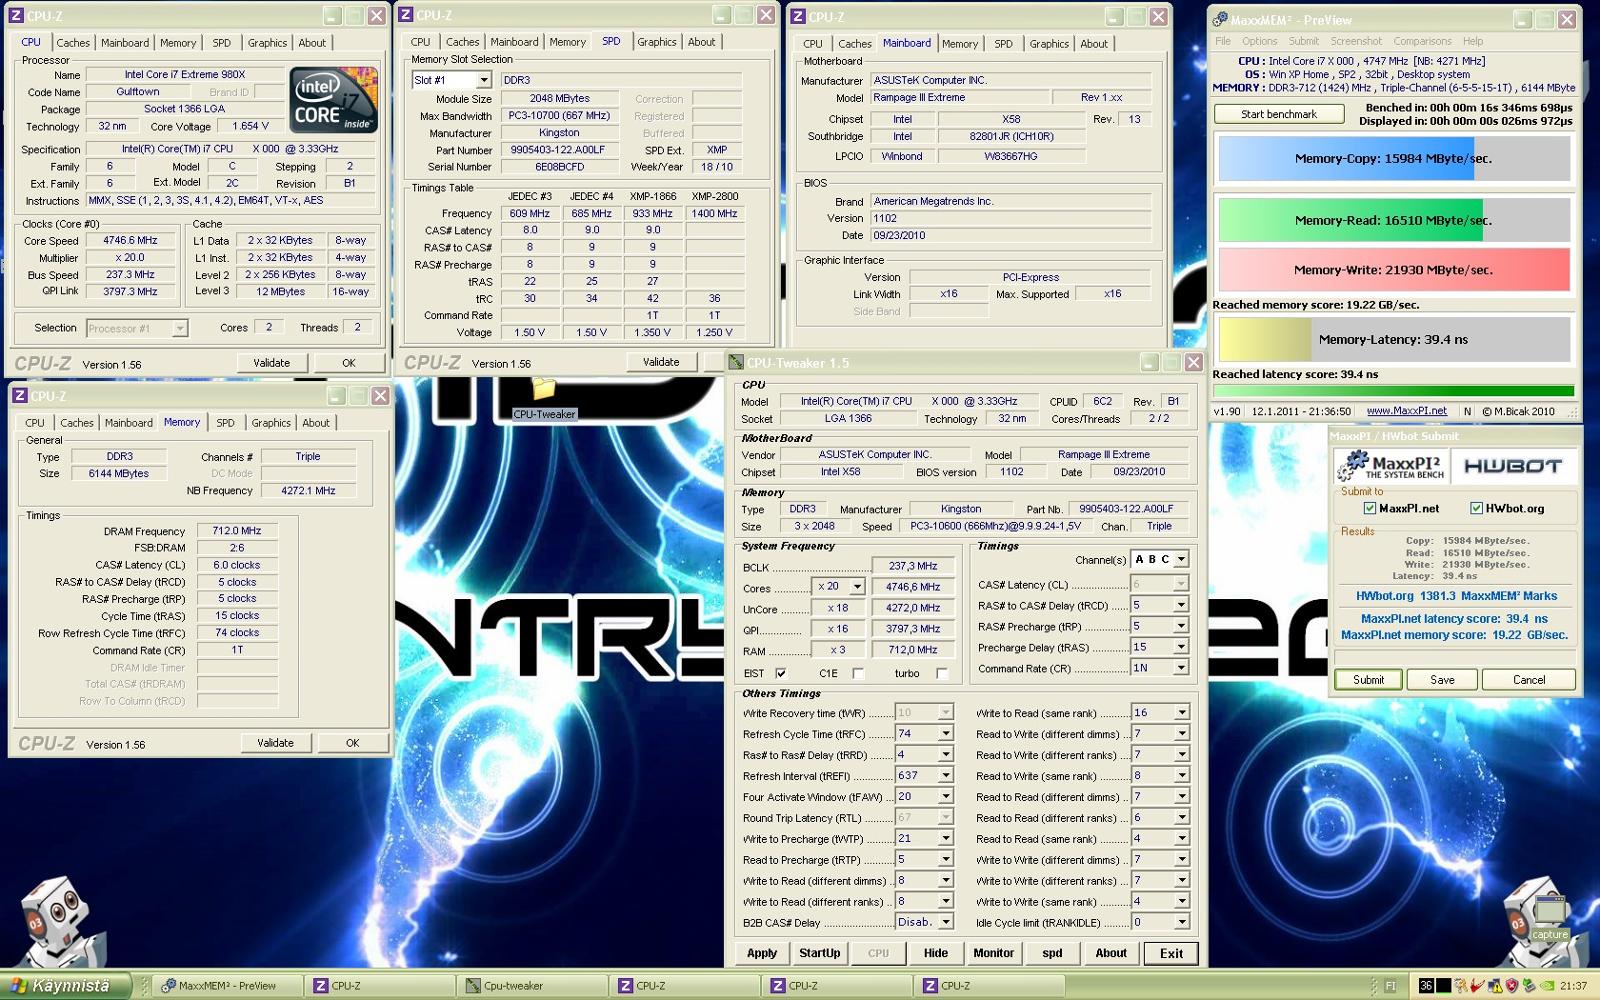The width and height of the screenshot is (1600, 1000).
Task: Click the FI language indicator in taskbar
Action: (1390, 986)
